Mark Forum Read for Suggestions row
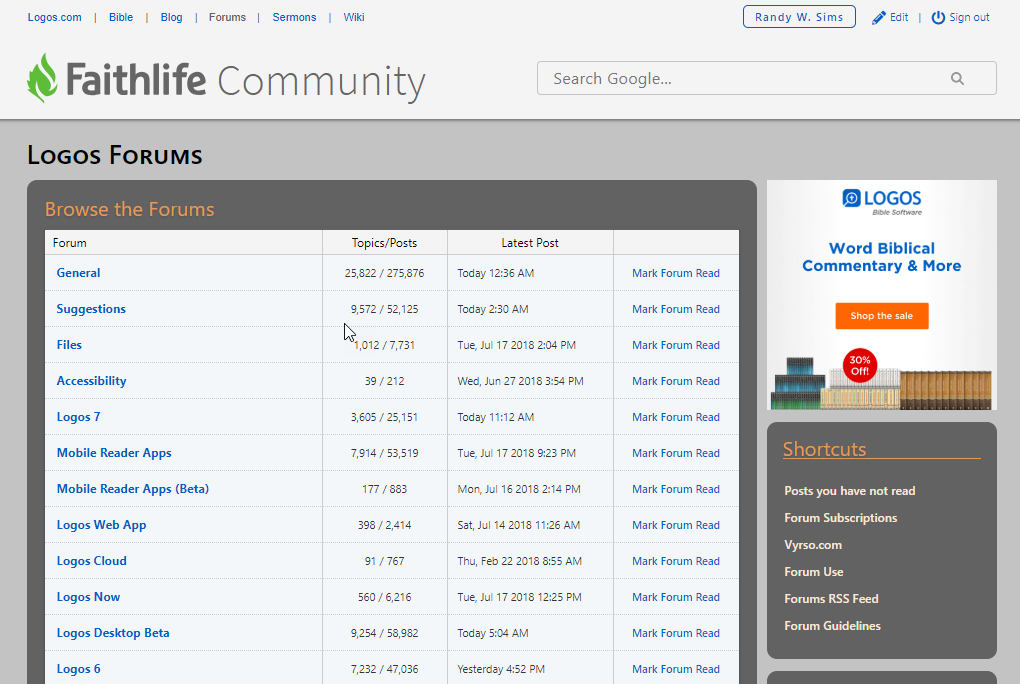This screenshot has height=684, width=1020. 675,309
